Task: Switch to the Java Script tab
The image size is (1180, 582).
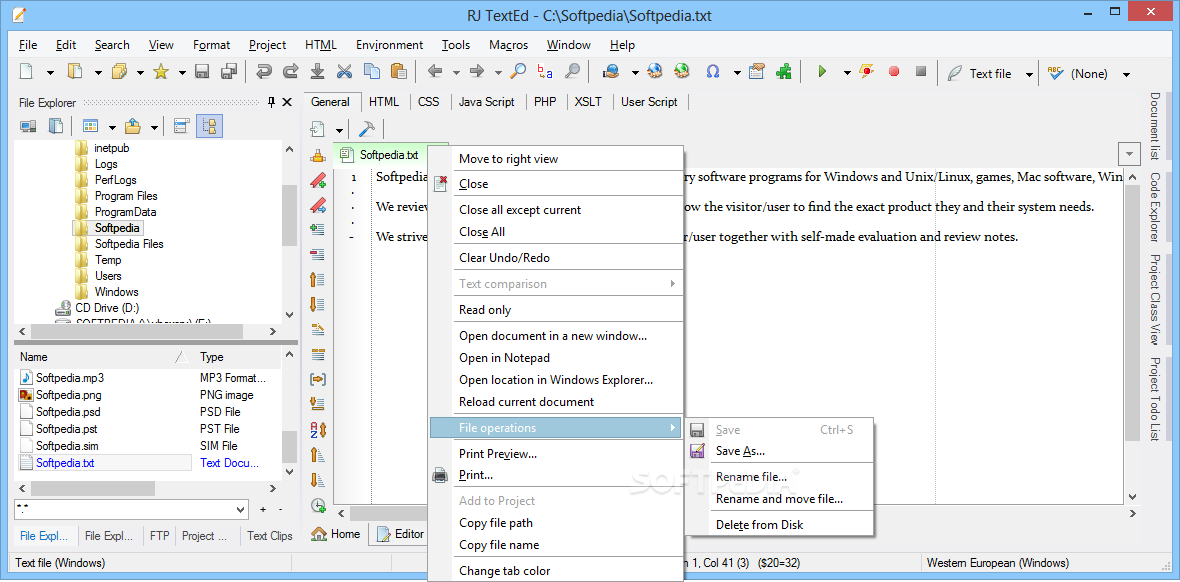Action: 487,102
